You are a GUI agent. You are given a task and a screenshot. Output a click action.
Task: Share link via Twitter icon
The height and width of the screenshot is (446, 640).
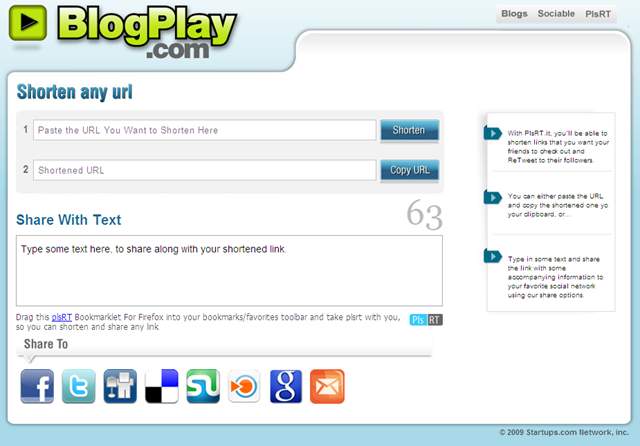79,386
